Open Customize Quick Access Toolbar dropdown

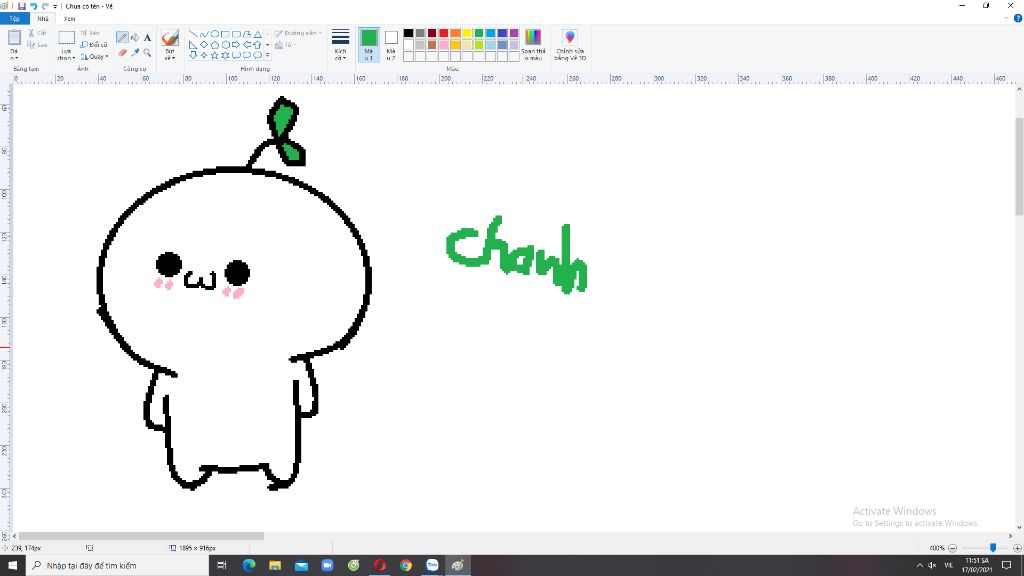[x=56, y=6]
